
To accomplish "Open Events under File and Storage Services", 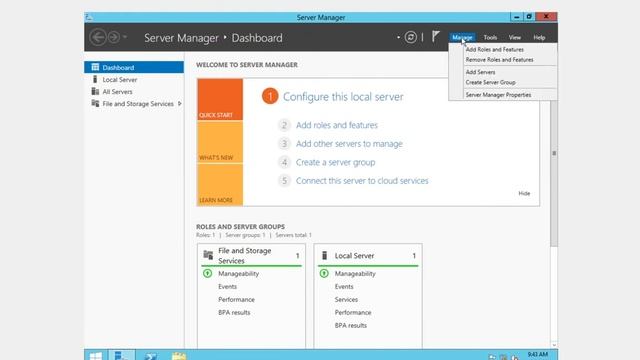I will (227, 287).
